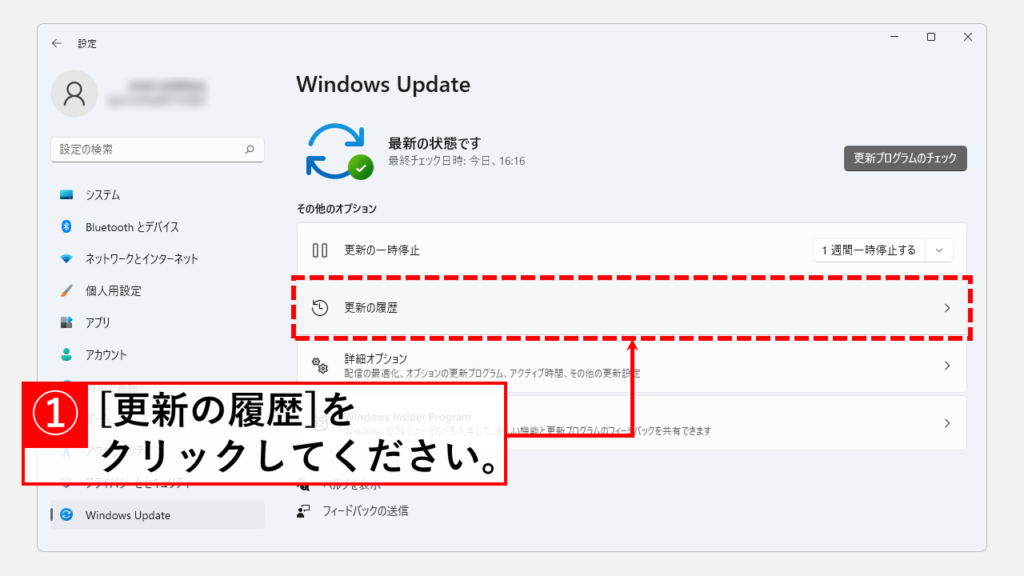1024x576 pixels.
Task: Open フィードバックの送信 link
Action: [x=365, y=511]
